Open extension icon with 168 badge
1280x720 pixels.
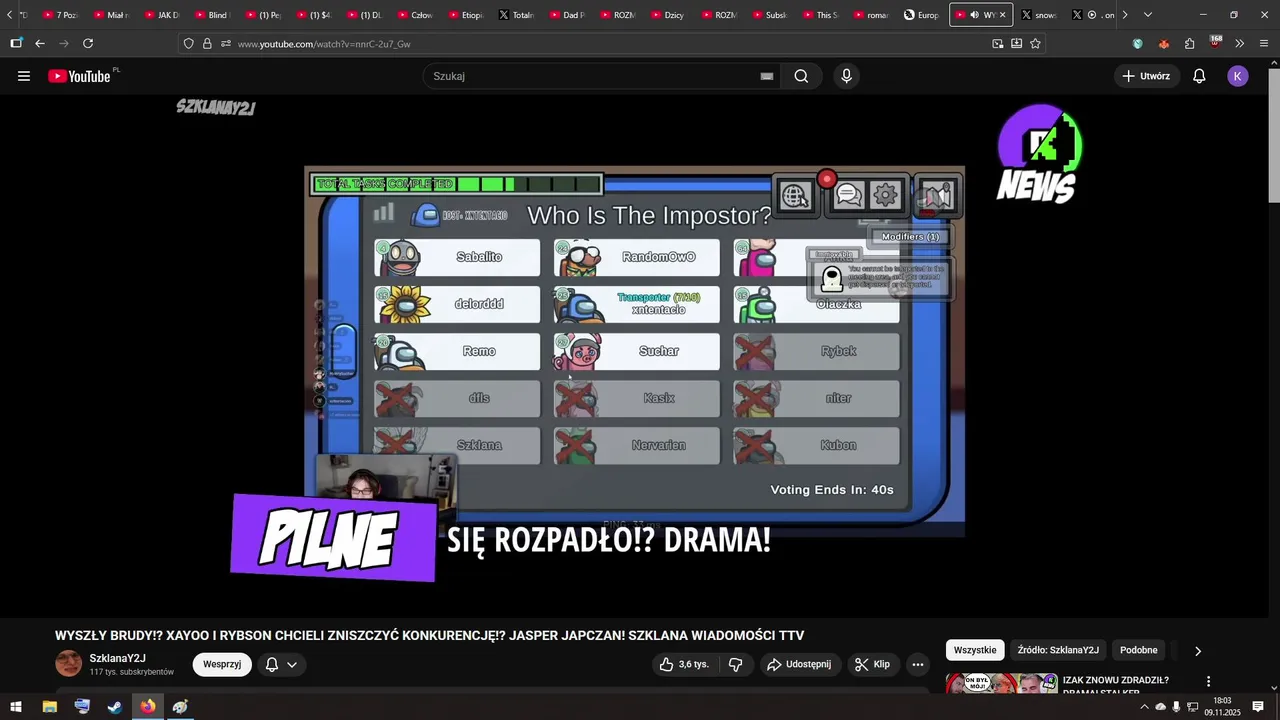1215,43
